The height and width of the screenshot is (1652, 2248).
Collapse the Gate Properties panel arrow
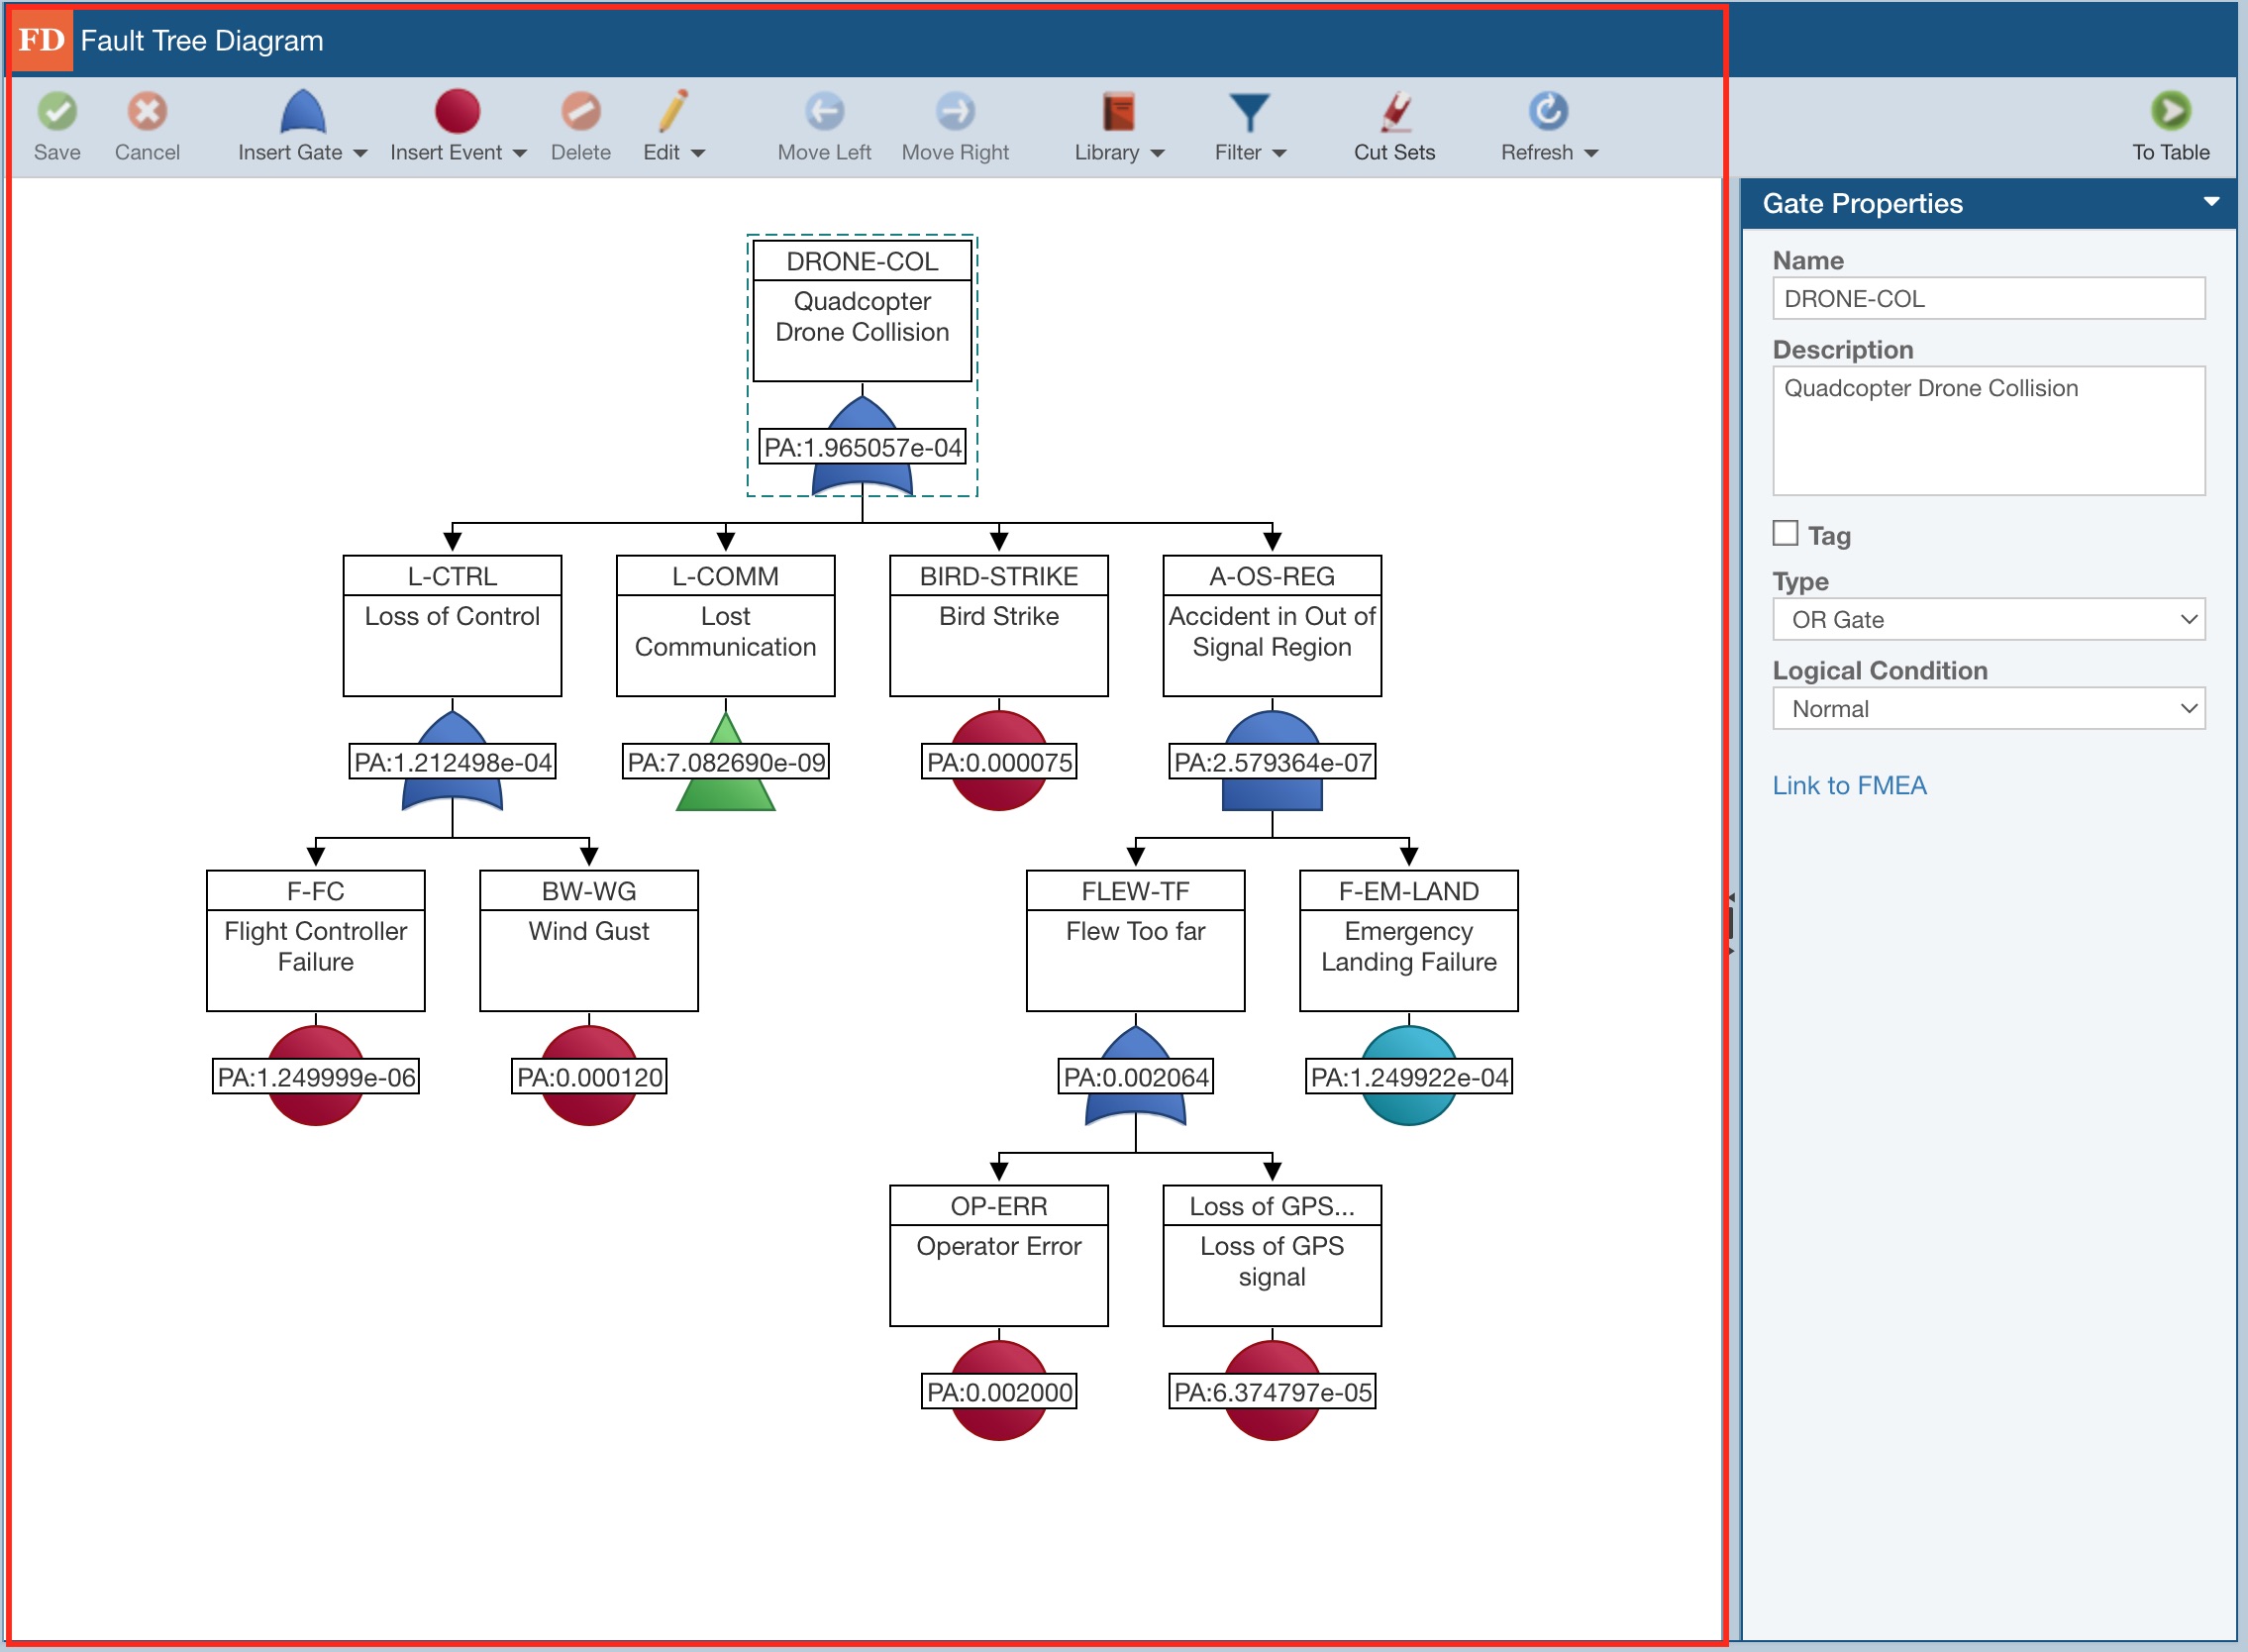pos(2211,203)
